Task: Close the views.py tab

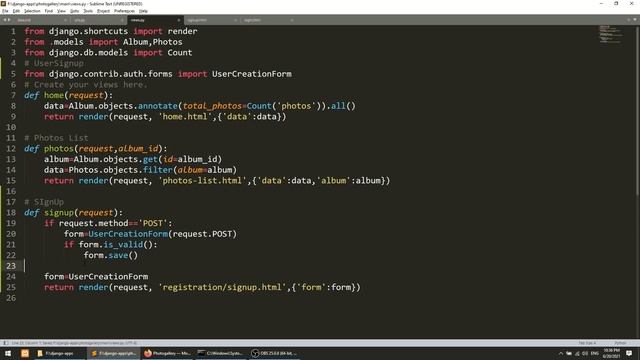Action: pyautogui.click(x=178, y=20)
